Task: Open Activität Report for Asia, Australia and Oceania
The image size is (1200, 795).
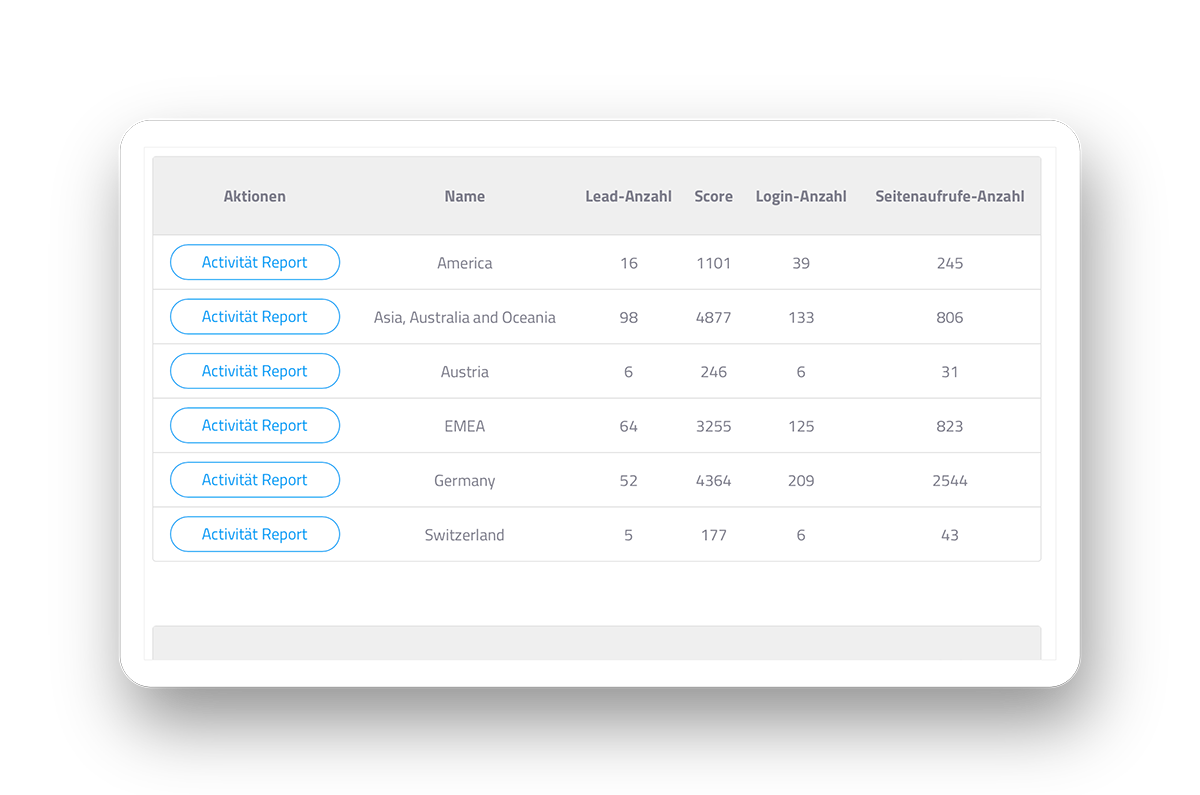Action: [255, 317]
